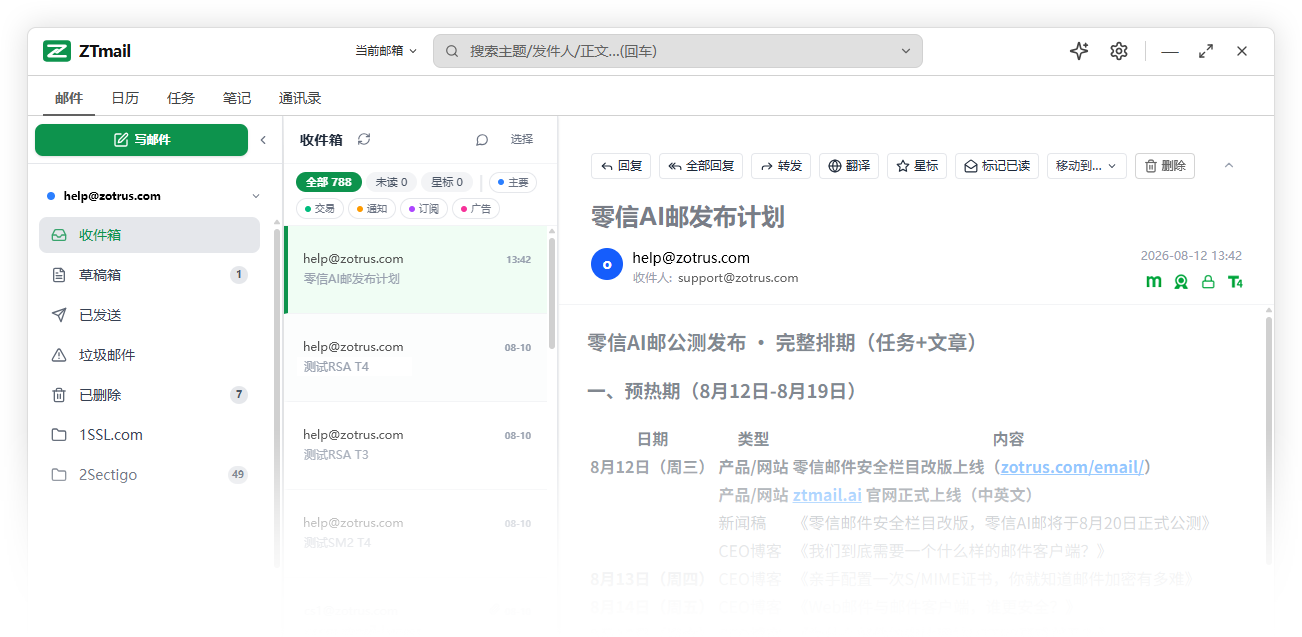Toggle the 通知 category filter
This screenshot has height=637, width=1302.
[x=372, y=209]
